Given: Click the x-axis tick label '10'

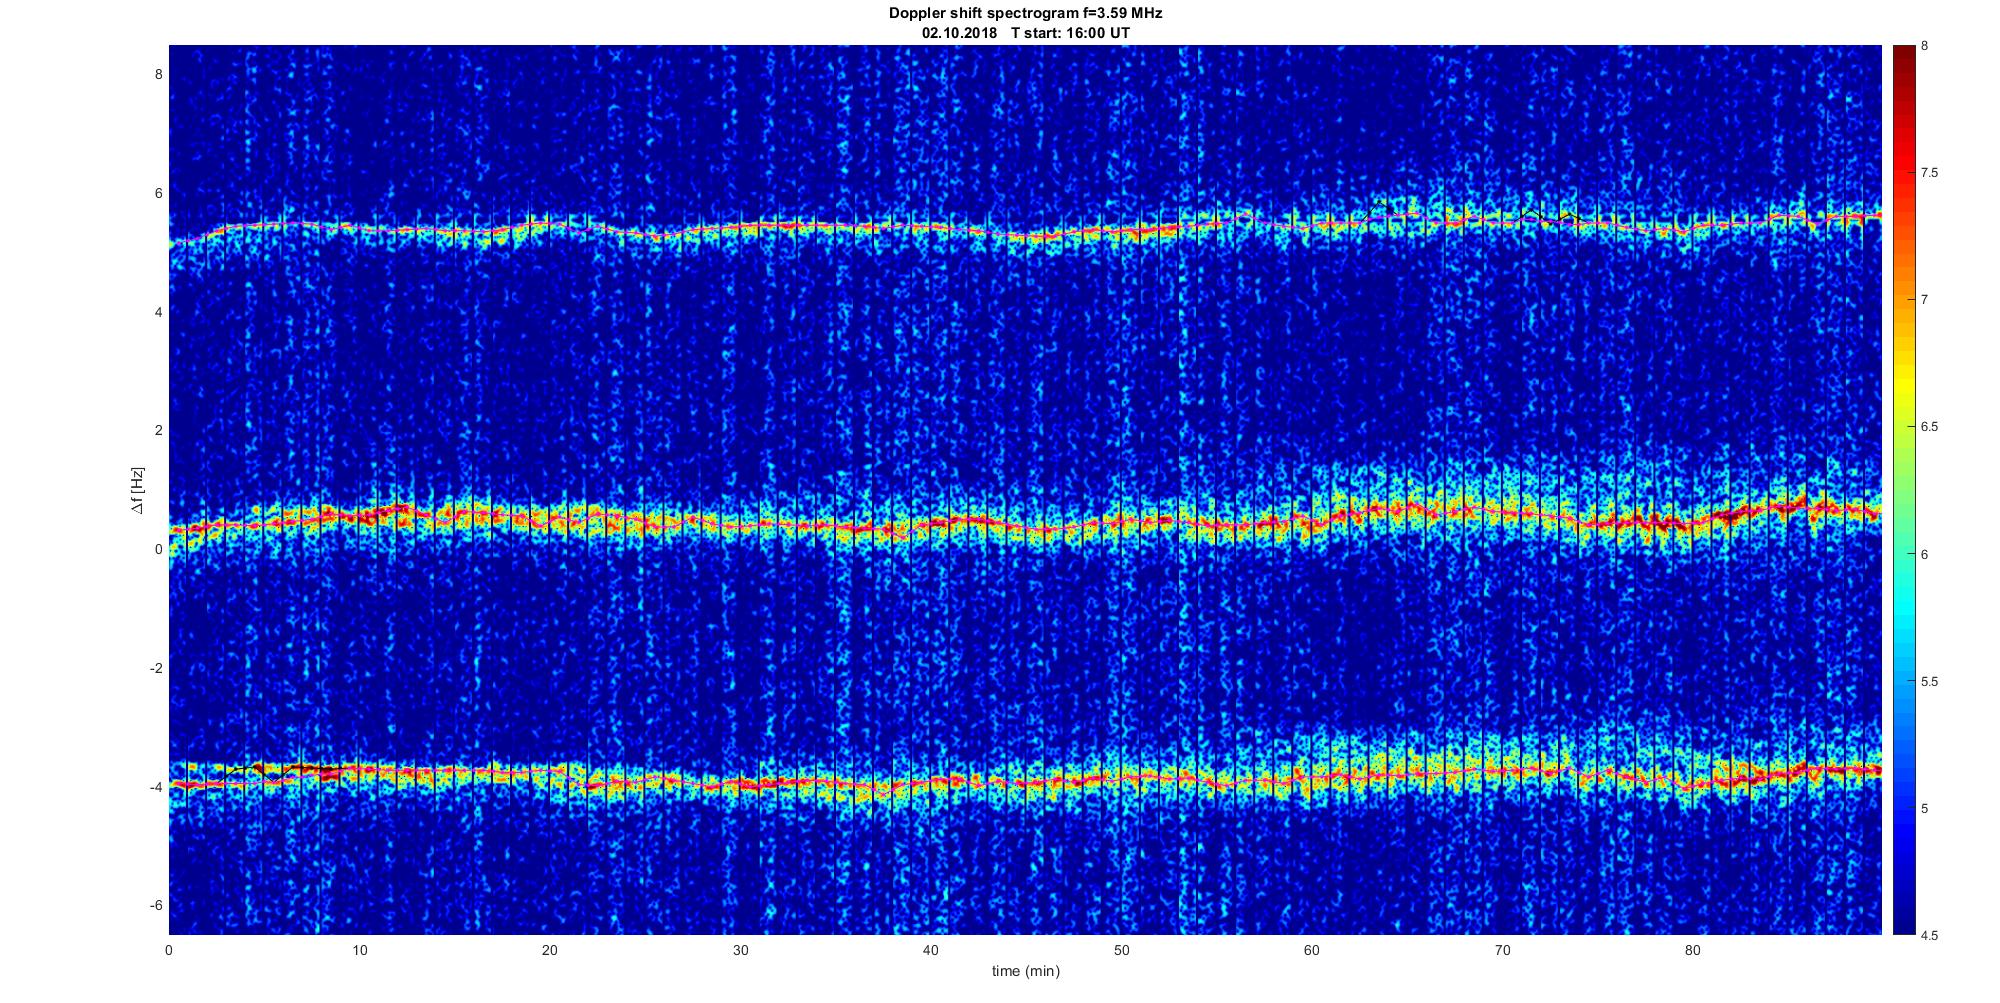Looking at the screenshot, I should pyautogui.click(x=359, y=950).
